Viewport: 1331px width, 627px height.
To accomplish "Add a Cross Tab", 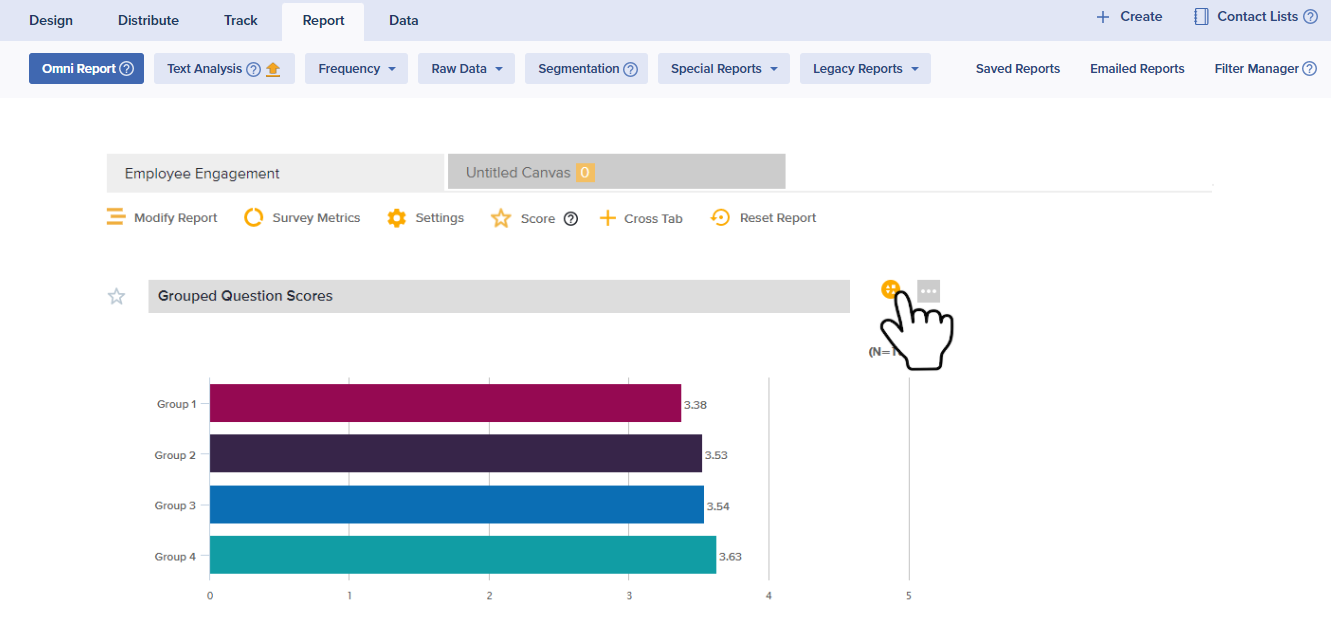I will click(641, 218).
